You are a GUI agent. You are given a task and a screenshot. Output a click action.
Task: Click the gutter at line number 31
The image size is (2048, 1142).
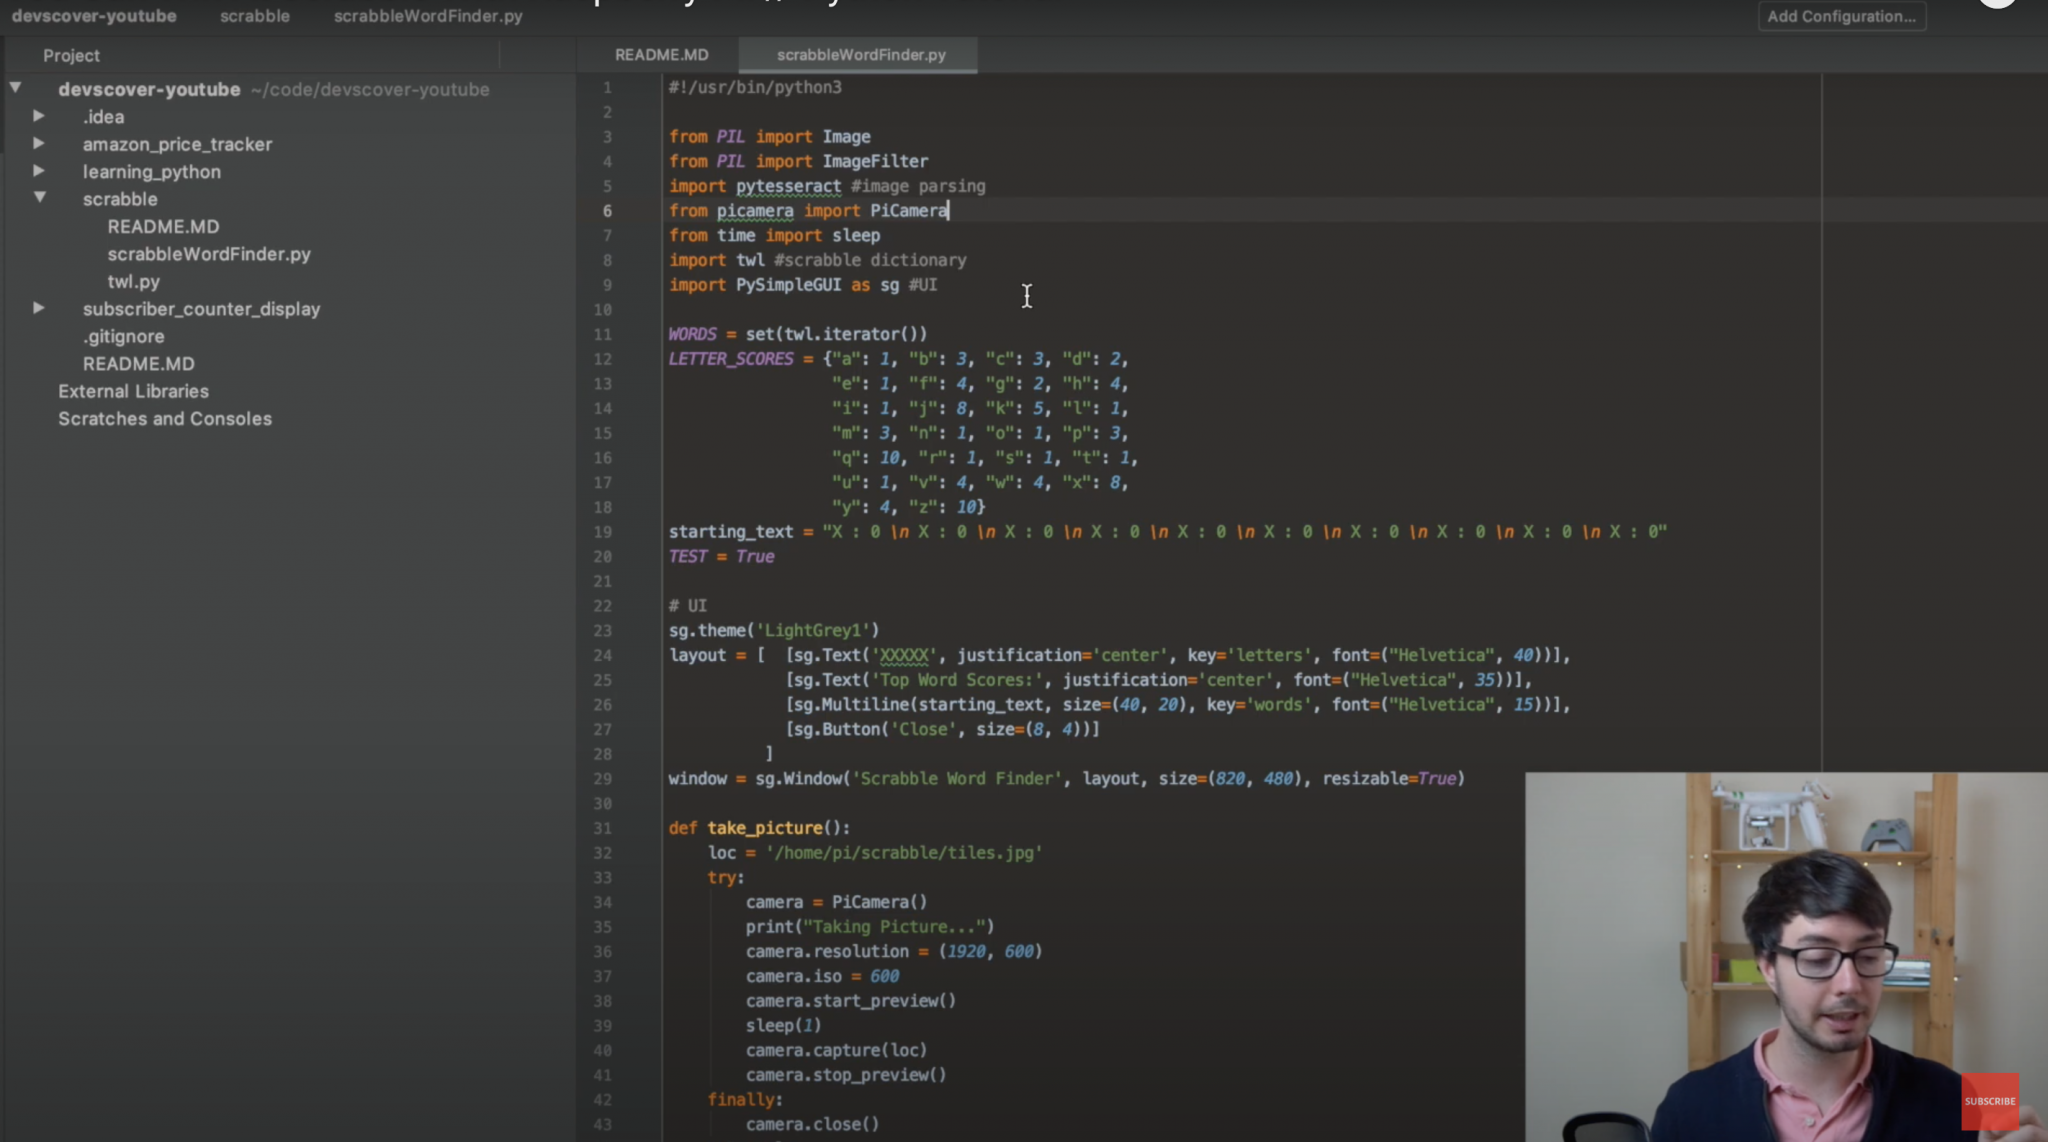coord(603,828)
